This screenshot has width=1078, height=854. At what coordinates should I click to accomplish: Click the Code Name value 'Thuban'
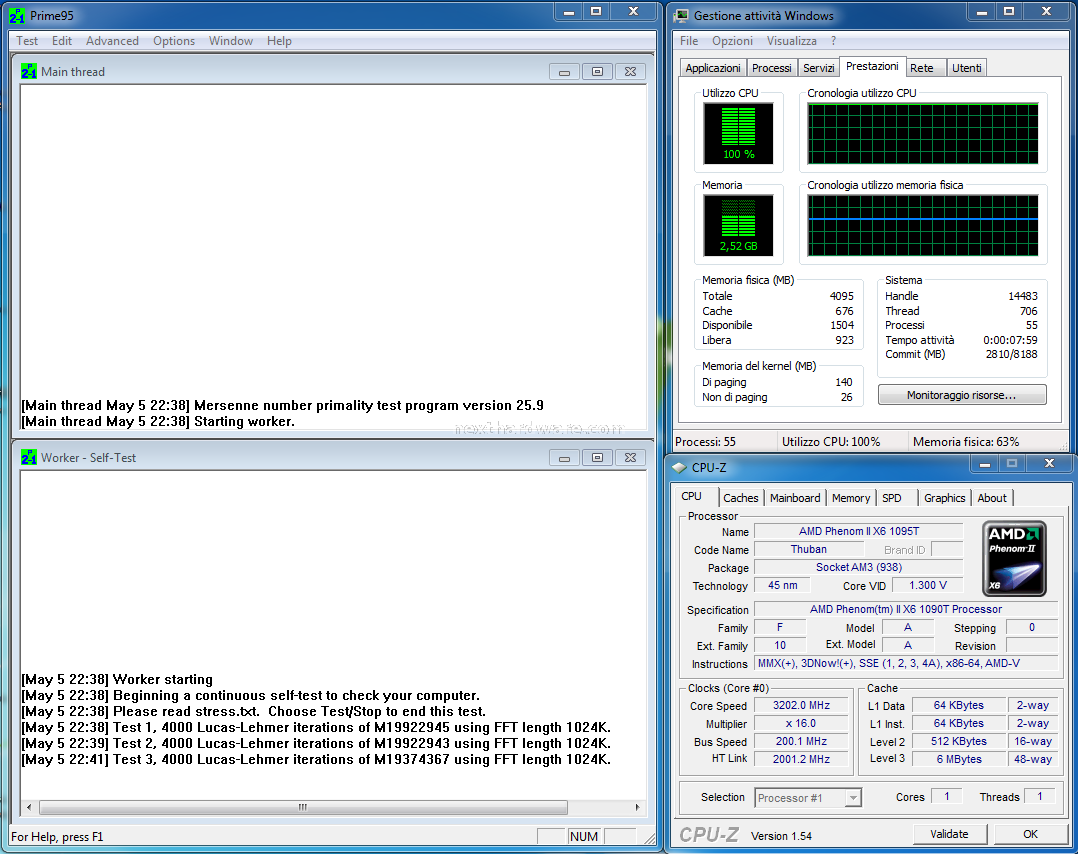pyautogui.click(x=808, y=549)
